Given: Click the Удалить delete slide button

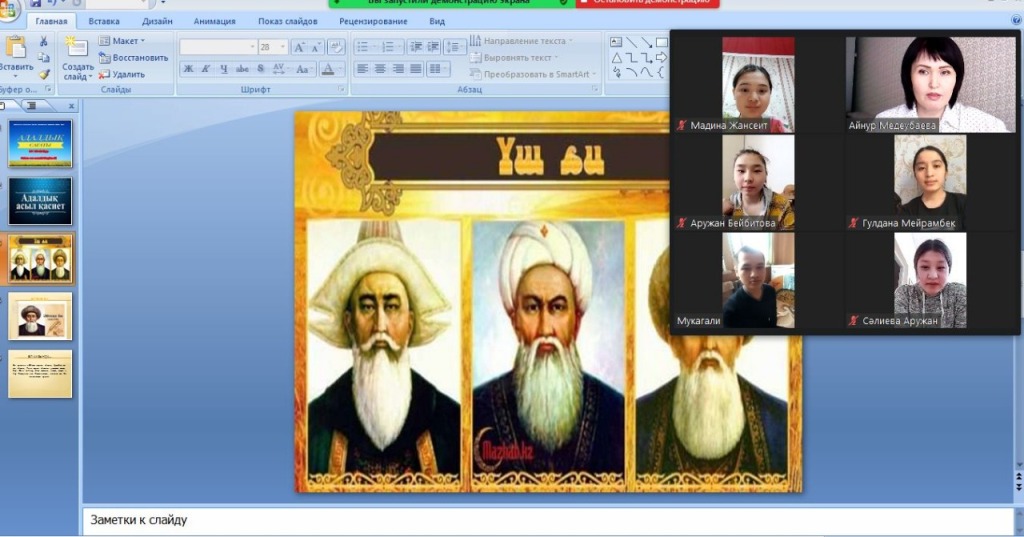Looking at the screenshot, I should [122, 74].
